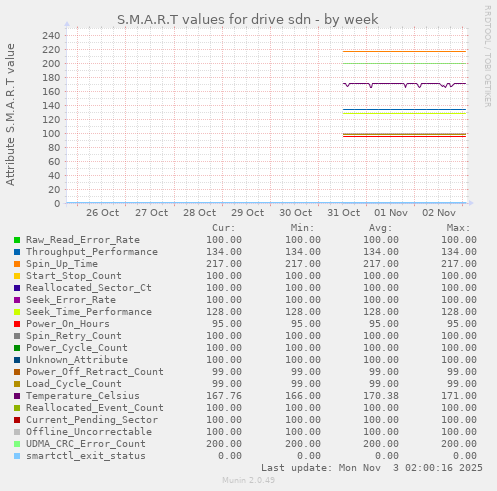497x491 pixels.
Task: Select the Offline_Uncorrectable legend label
Action: point(89,432)
